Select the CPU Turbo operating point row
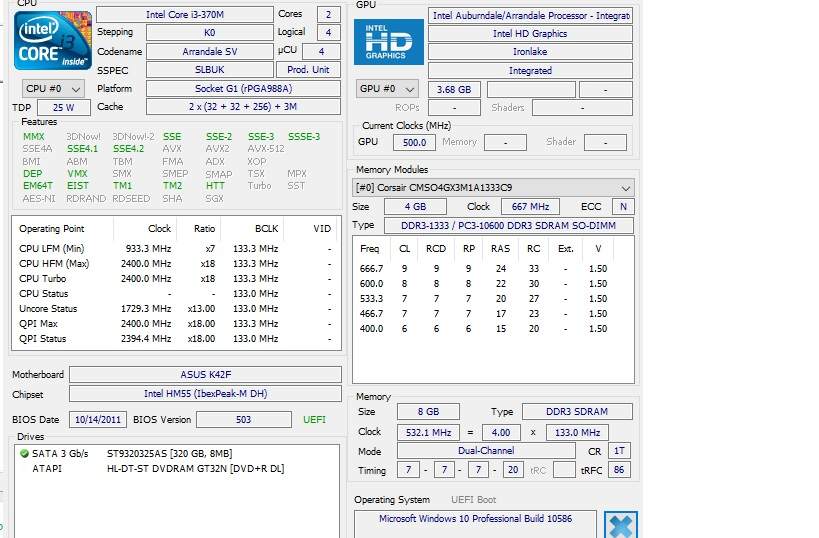This screenshot has width=819, height=538. coord(175,278)
